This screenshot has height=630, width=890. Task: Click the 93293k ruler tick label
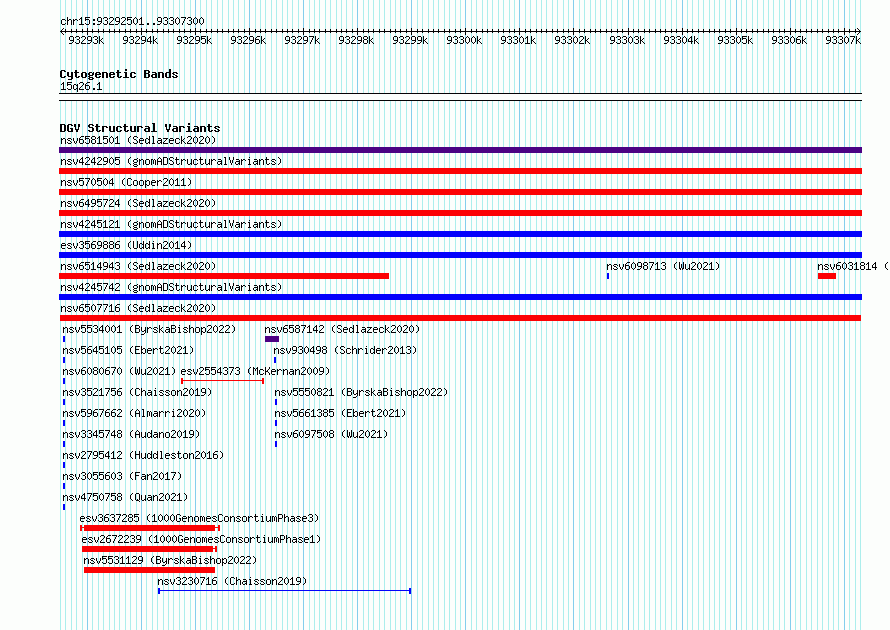pyautogui.click(x=86, y=40)
